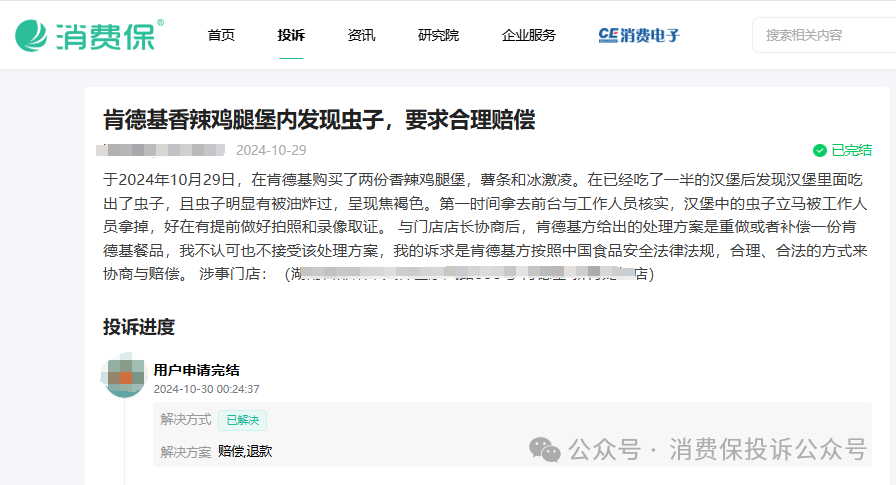Click the green 已完结 check icon
896x485 pixels.
819,150
